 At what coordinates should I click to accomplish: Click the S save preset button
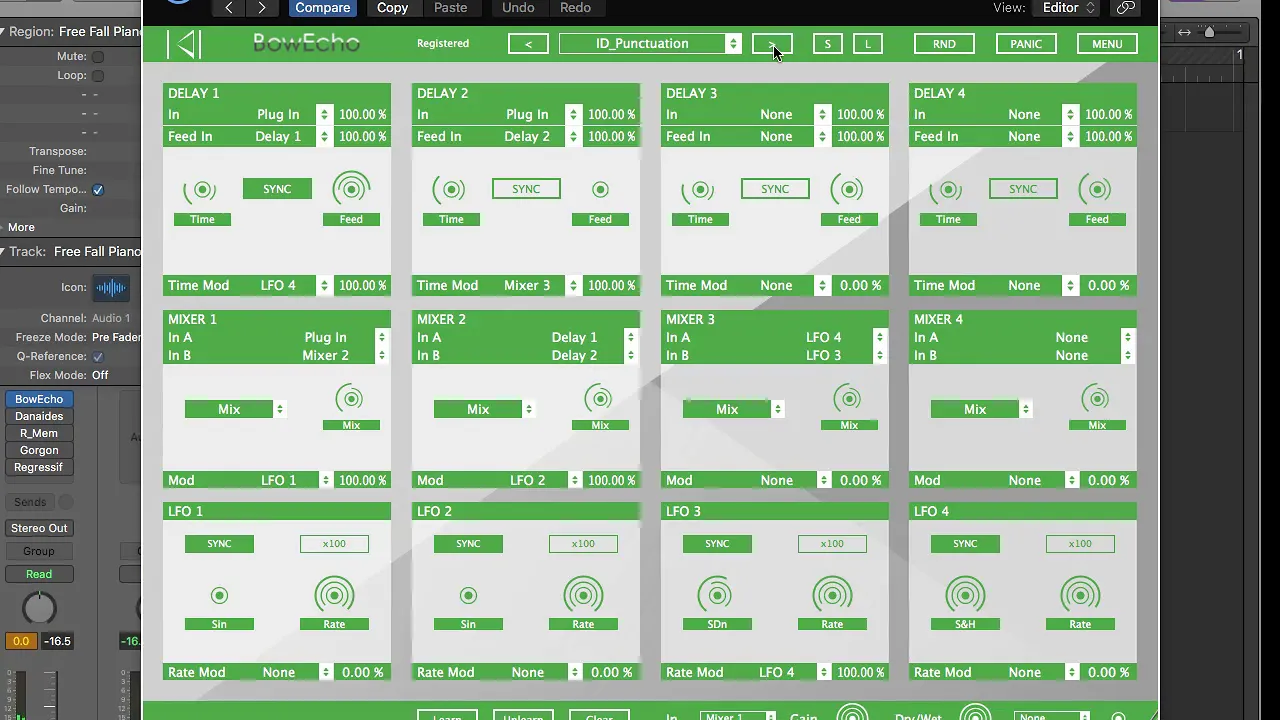827,44
